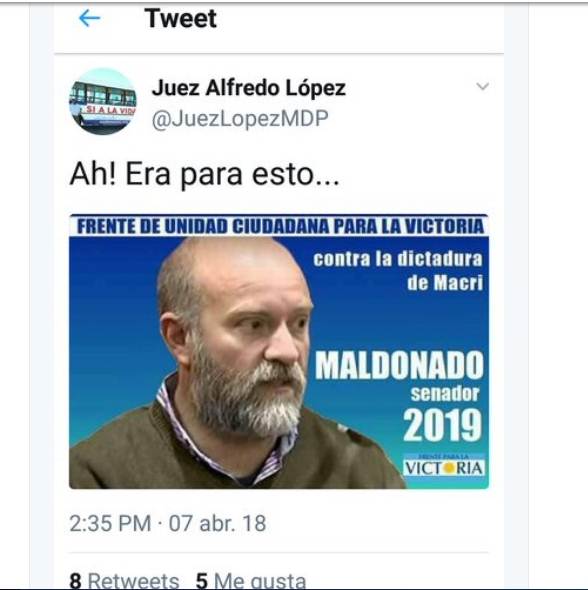Click the Tweet header title
The image size is (588, 590).
pyautogui.click(x=181, y=18)
